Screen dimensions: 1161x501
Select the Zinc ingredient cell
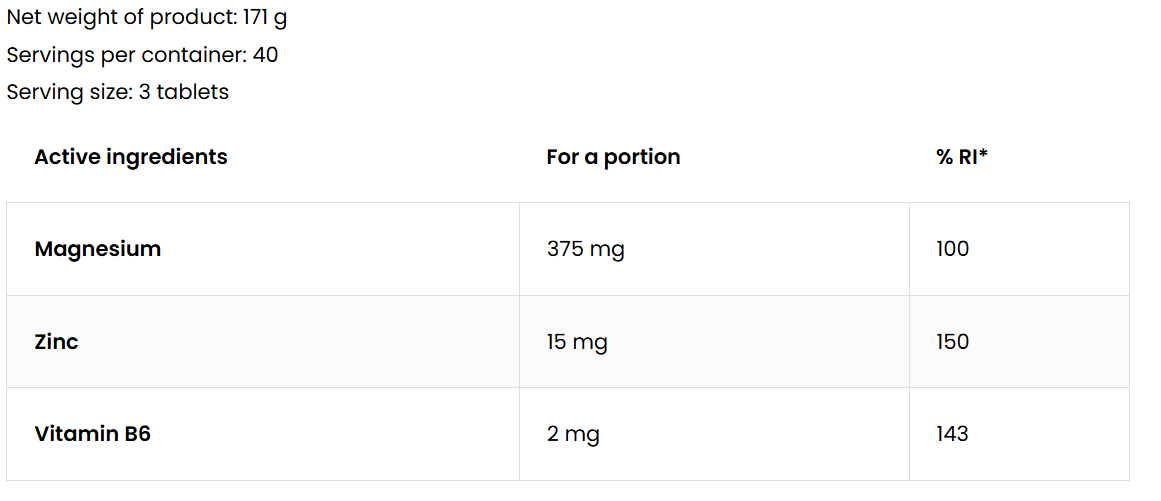(57, 342)
